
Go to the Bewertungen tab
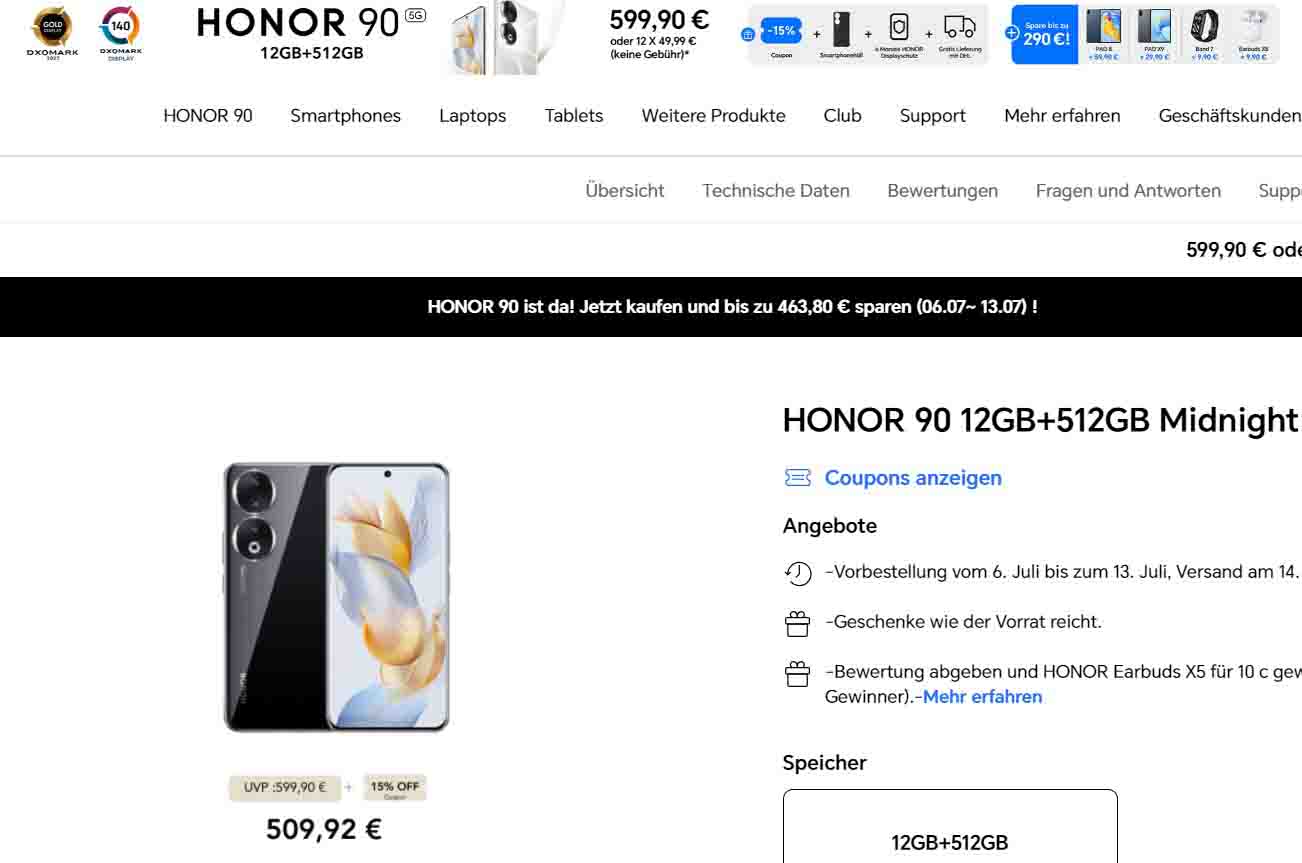coord(943,190)
